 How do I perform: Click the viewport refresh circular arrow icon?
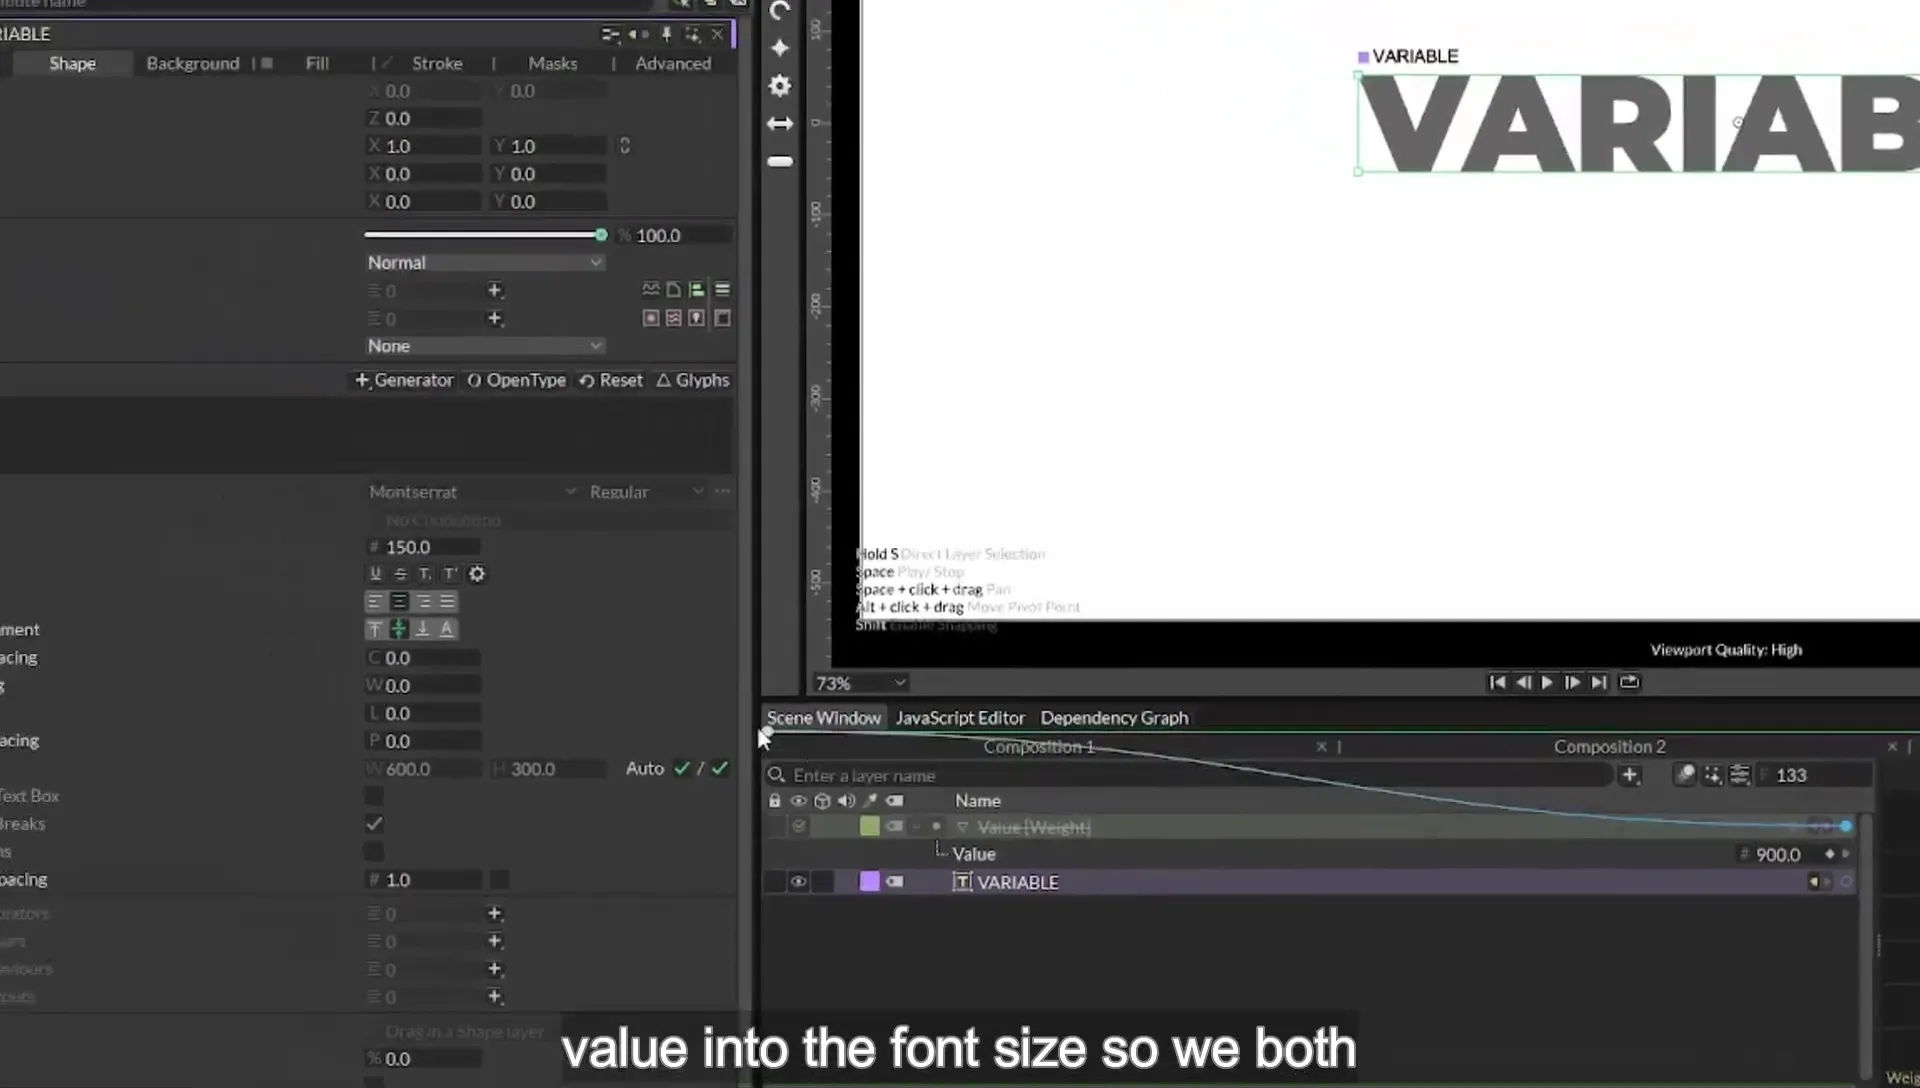780,11
